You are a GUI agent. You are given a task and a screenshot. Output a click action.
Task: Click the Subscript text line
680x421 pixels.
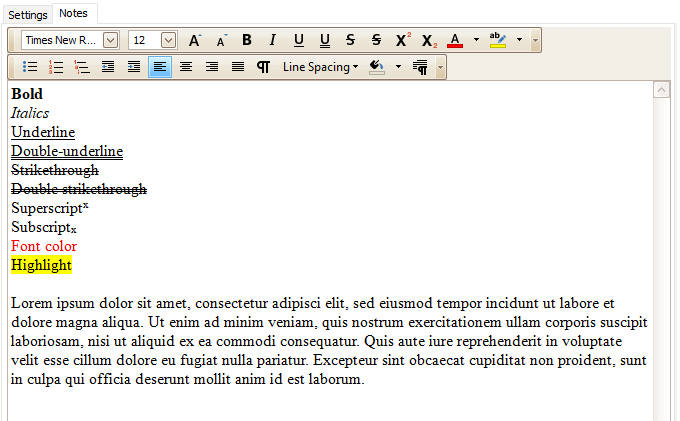click(x=44, y=227)
